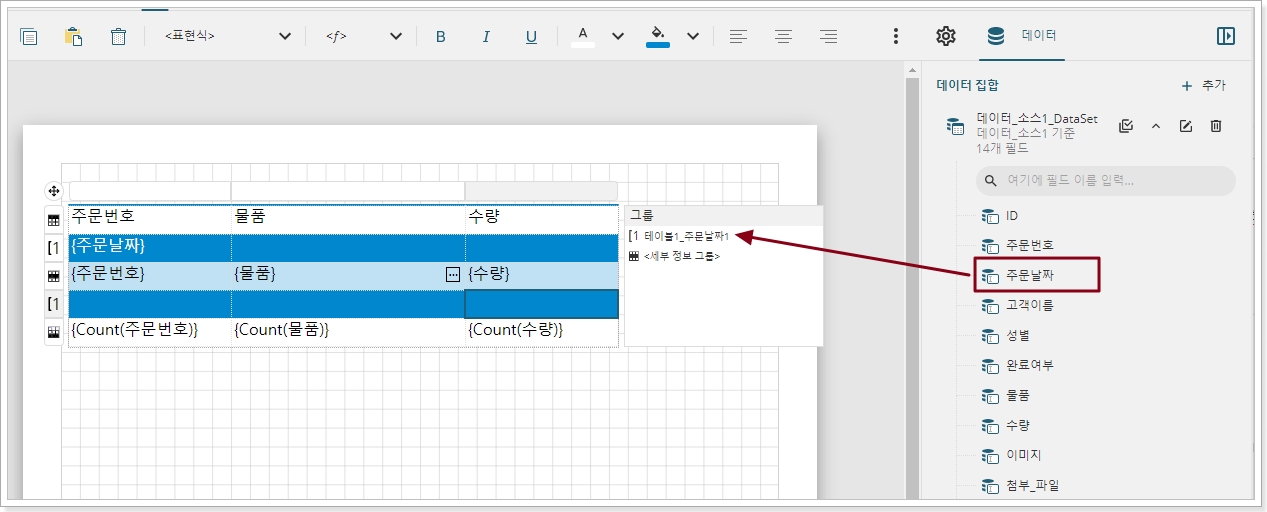Switch to the 데이터 tab
This screenshot has height=512, width=1267.
[1022, 36]
